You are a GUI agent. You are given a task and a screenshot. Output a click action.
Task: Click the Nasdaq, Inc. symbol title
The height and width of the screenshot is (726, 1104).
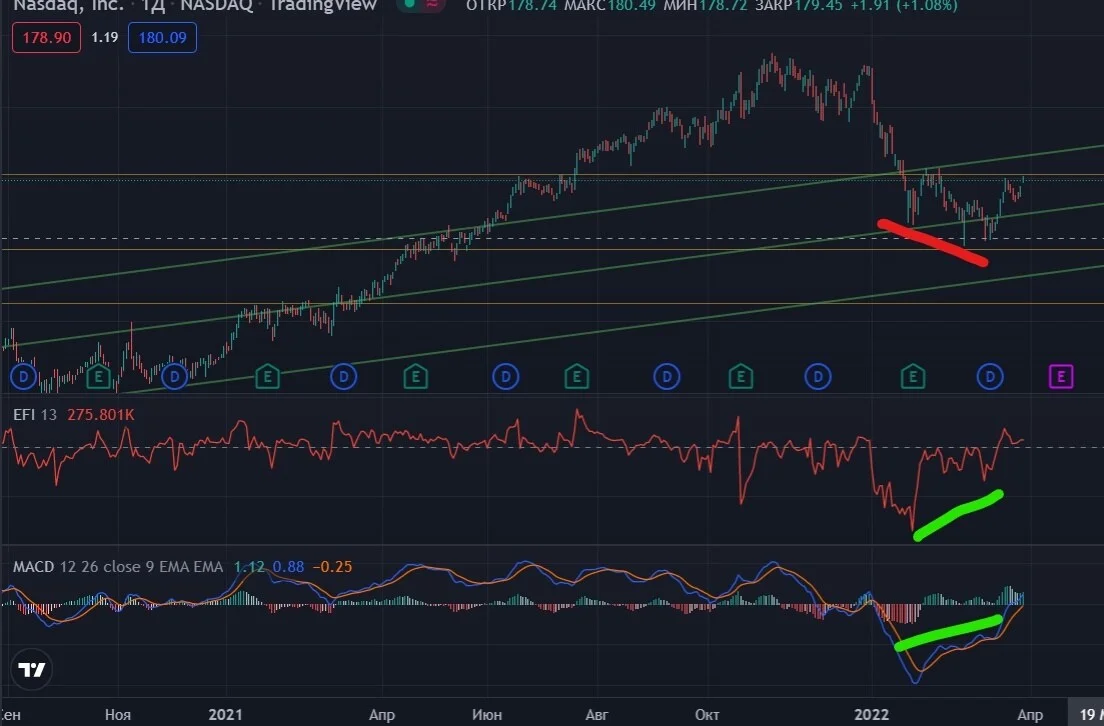coord(68,6)
